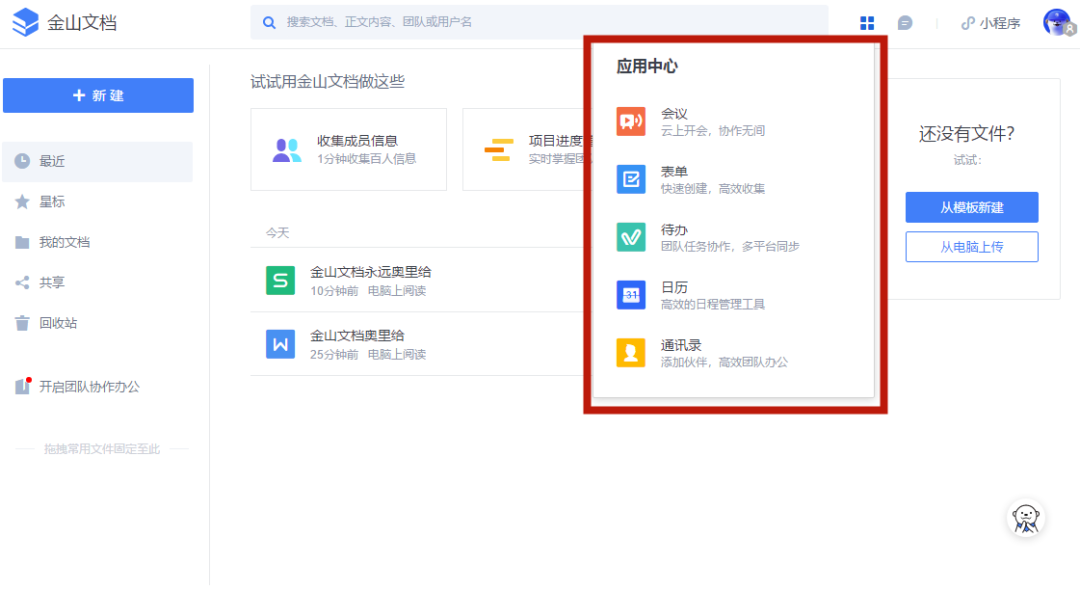1080x591 pixels.
Task: Click the clock icon beside 最近
Action: (x=22, y=161)
